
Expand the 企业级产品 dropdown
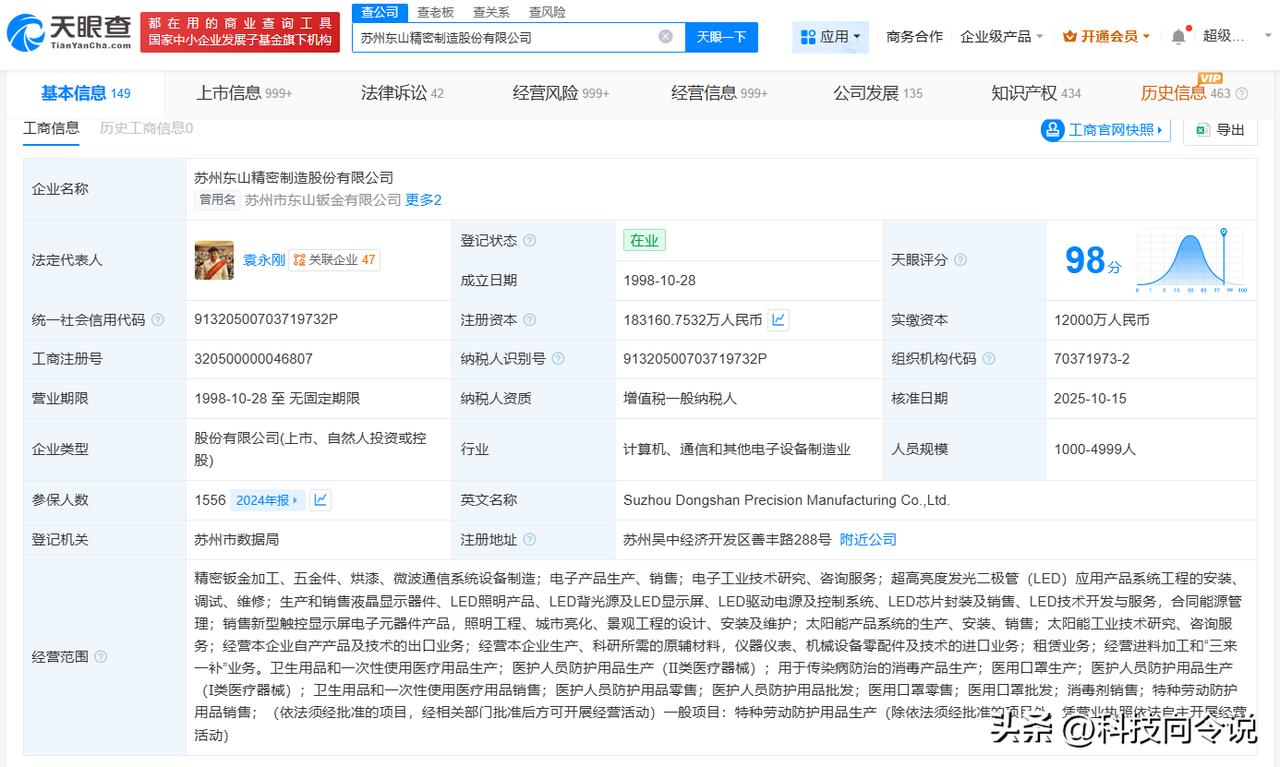click(1001, 37)
